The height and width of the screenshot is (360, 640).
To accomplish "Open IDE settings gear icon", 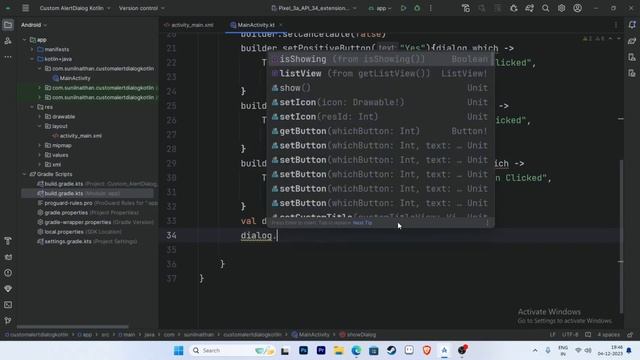I will [x=561, y=8].
